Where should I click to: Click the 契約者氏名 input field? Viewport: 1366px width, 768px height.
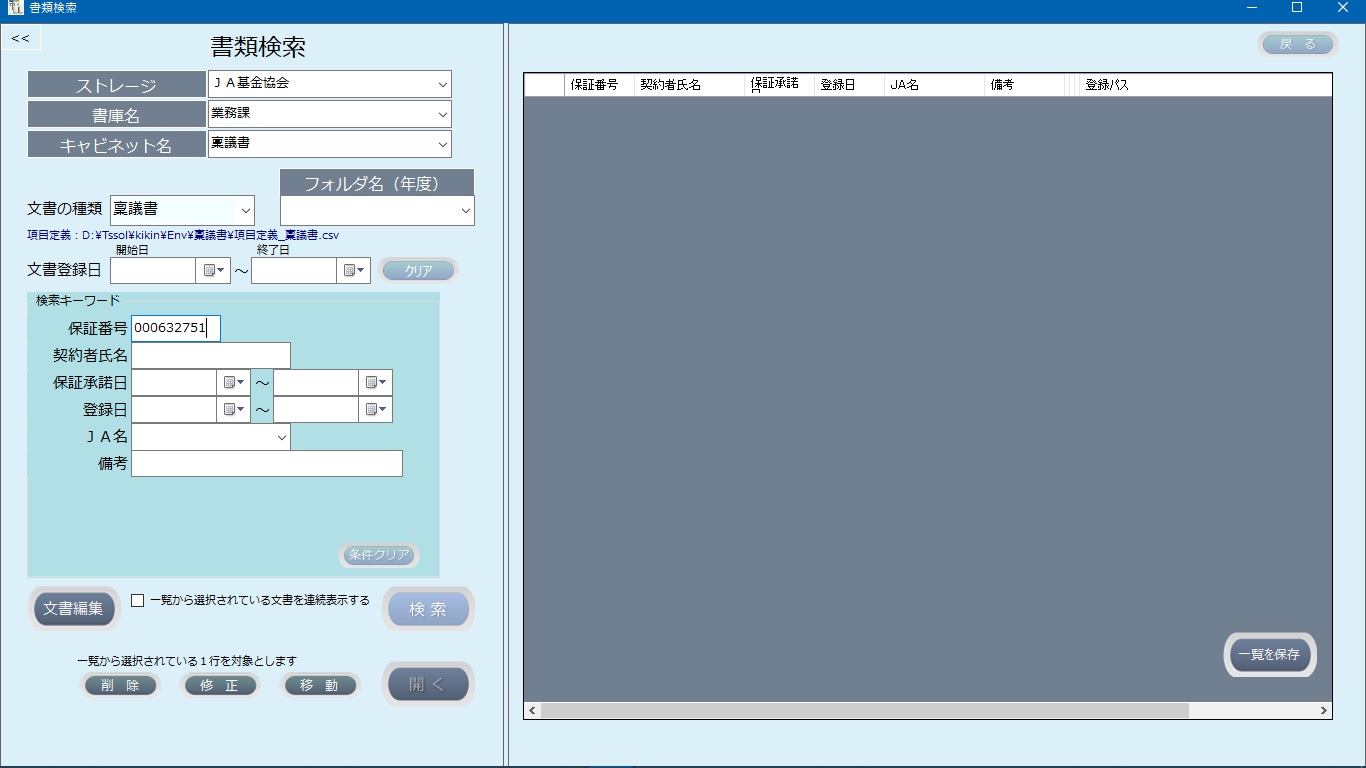(211, 356)
